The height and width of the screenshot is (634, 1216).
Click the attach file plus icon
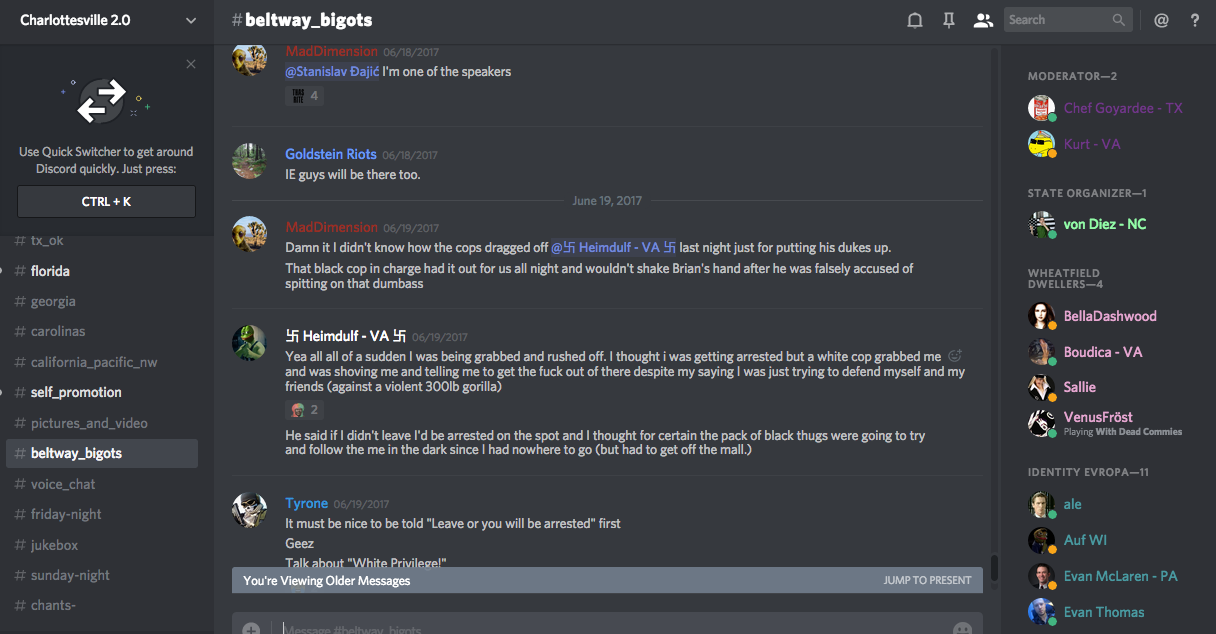251,629
